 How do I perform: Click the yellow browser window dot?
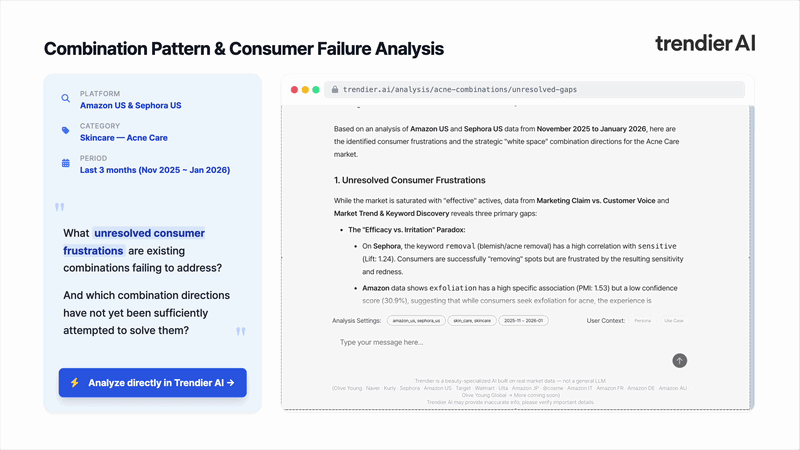pyautogui.click(x=305, y=90)
